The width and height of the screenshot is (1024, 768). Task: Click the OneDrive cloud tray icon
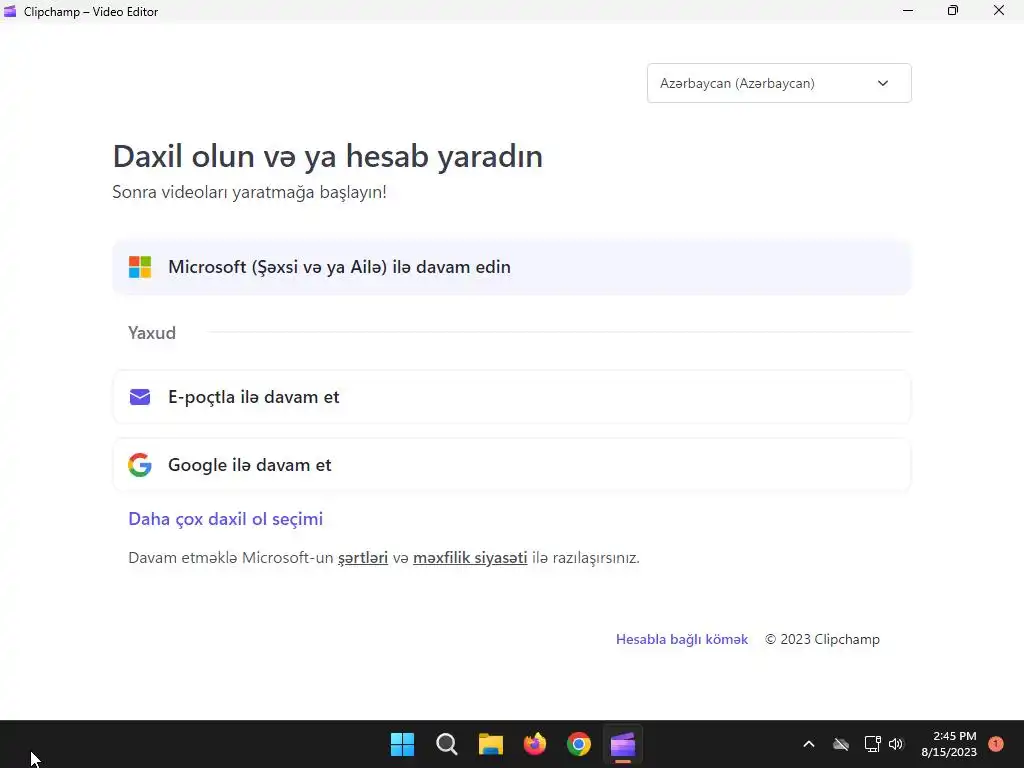click(841, 744)
